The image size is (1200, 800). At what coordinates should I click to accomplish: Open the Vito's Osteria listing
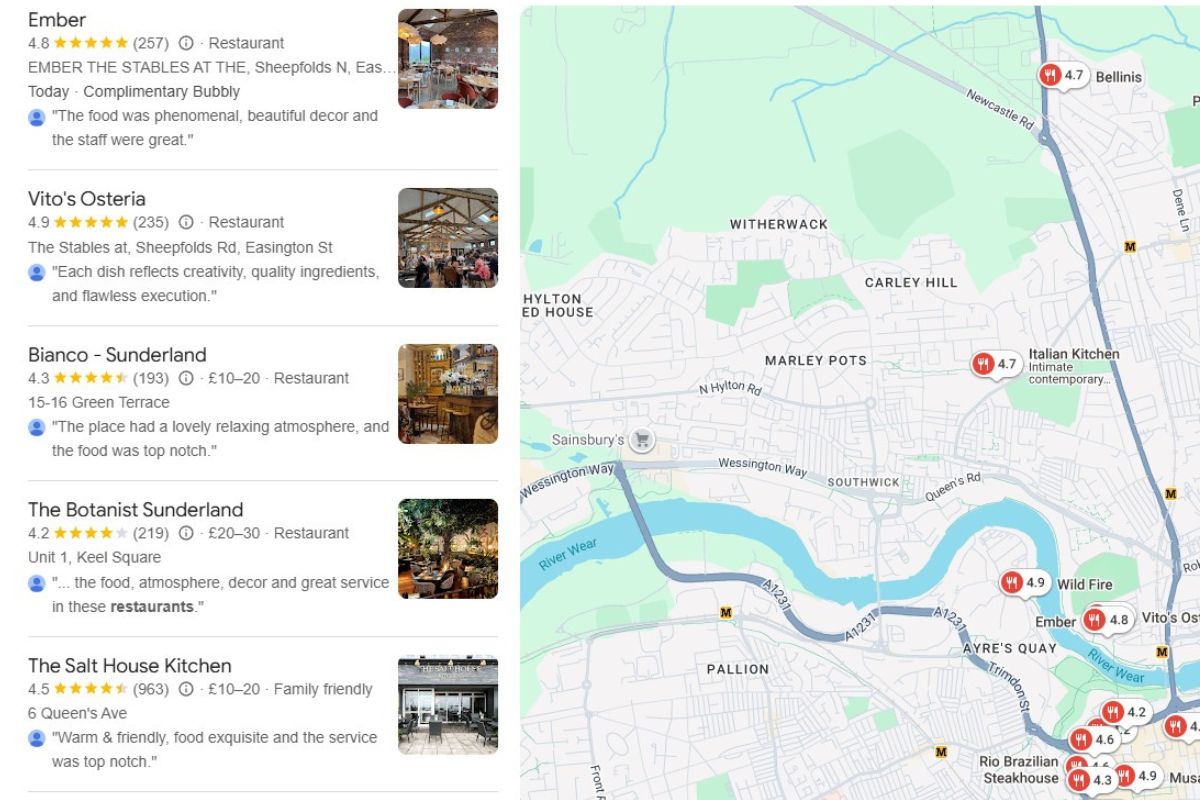point(89,198)
